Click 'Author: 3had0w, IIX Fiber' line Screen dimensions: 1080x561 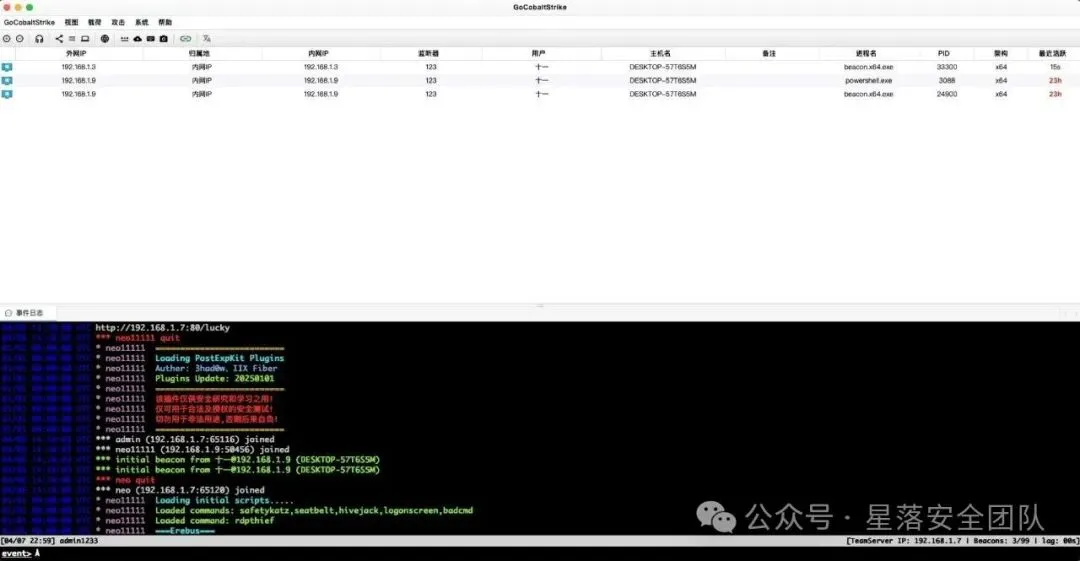pyautogui.click(x=216, y=368)
